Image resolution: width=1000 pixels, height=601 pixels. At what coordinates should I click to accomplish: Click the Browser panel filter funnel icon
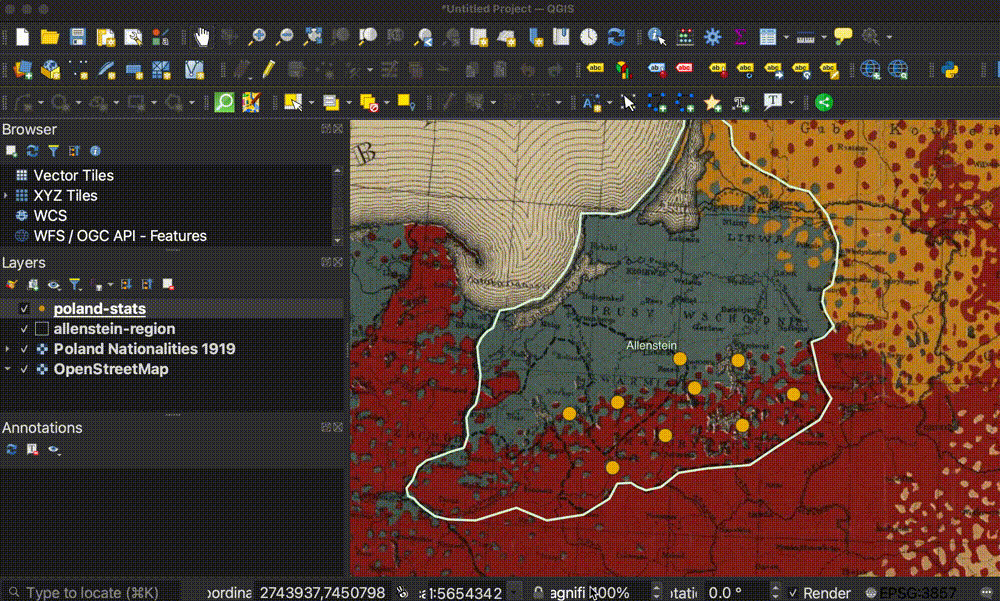point(54,151)
